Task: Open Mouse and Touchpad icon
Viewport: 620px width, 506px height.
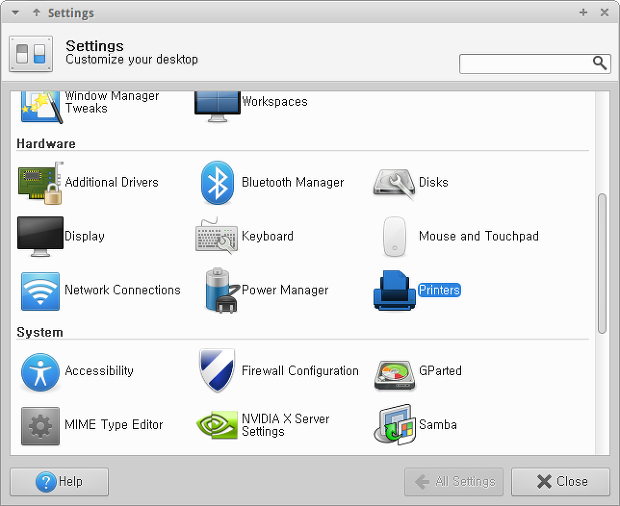Action: (394, 236)
